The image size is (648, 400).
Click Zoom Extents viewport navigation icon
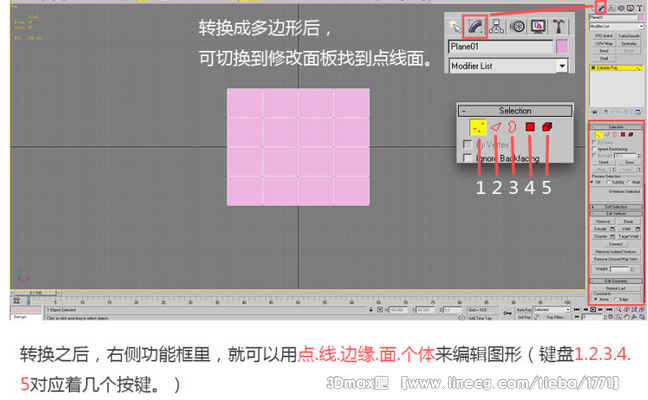(x=634, y=310)
